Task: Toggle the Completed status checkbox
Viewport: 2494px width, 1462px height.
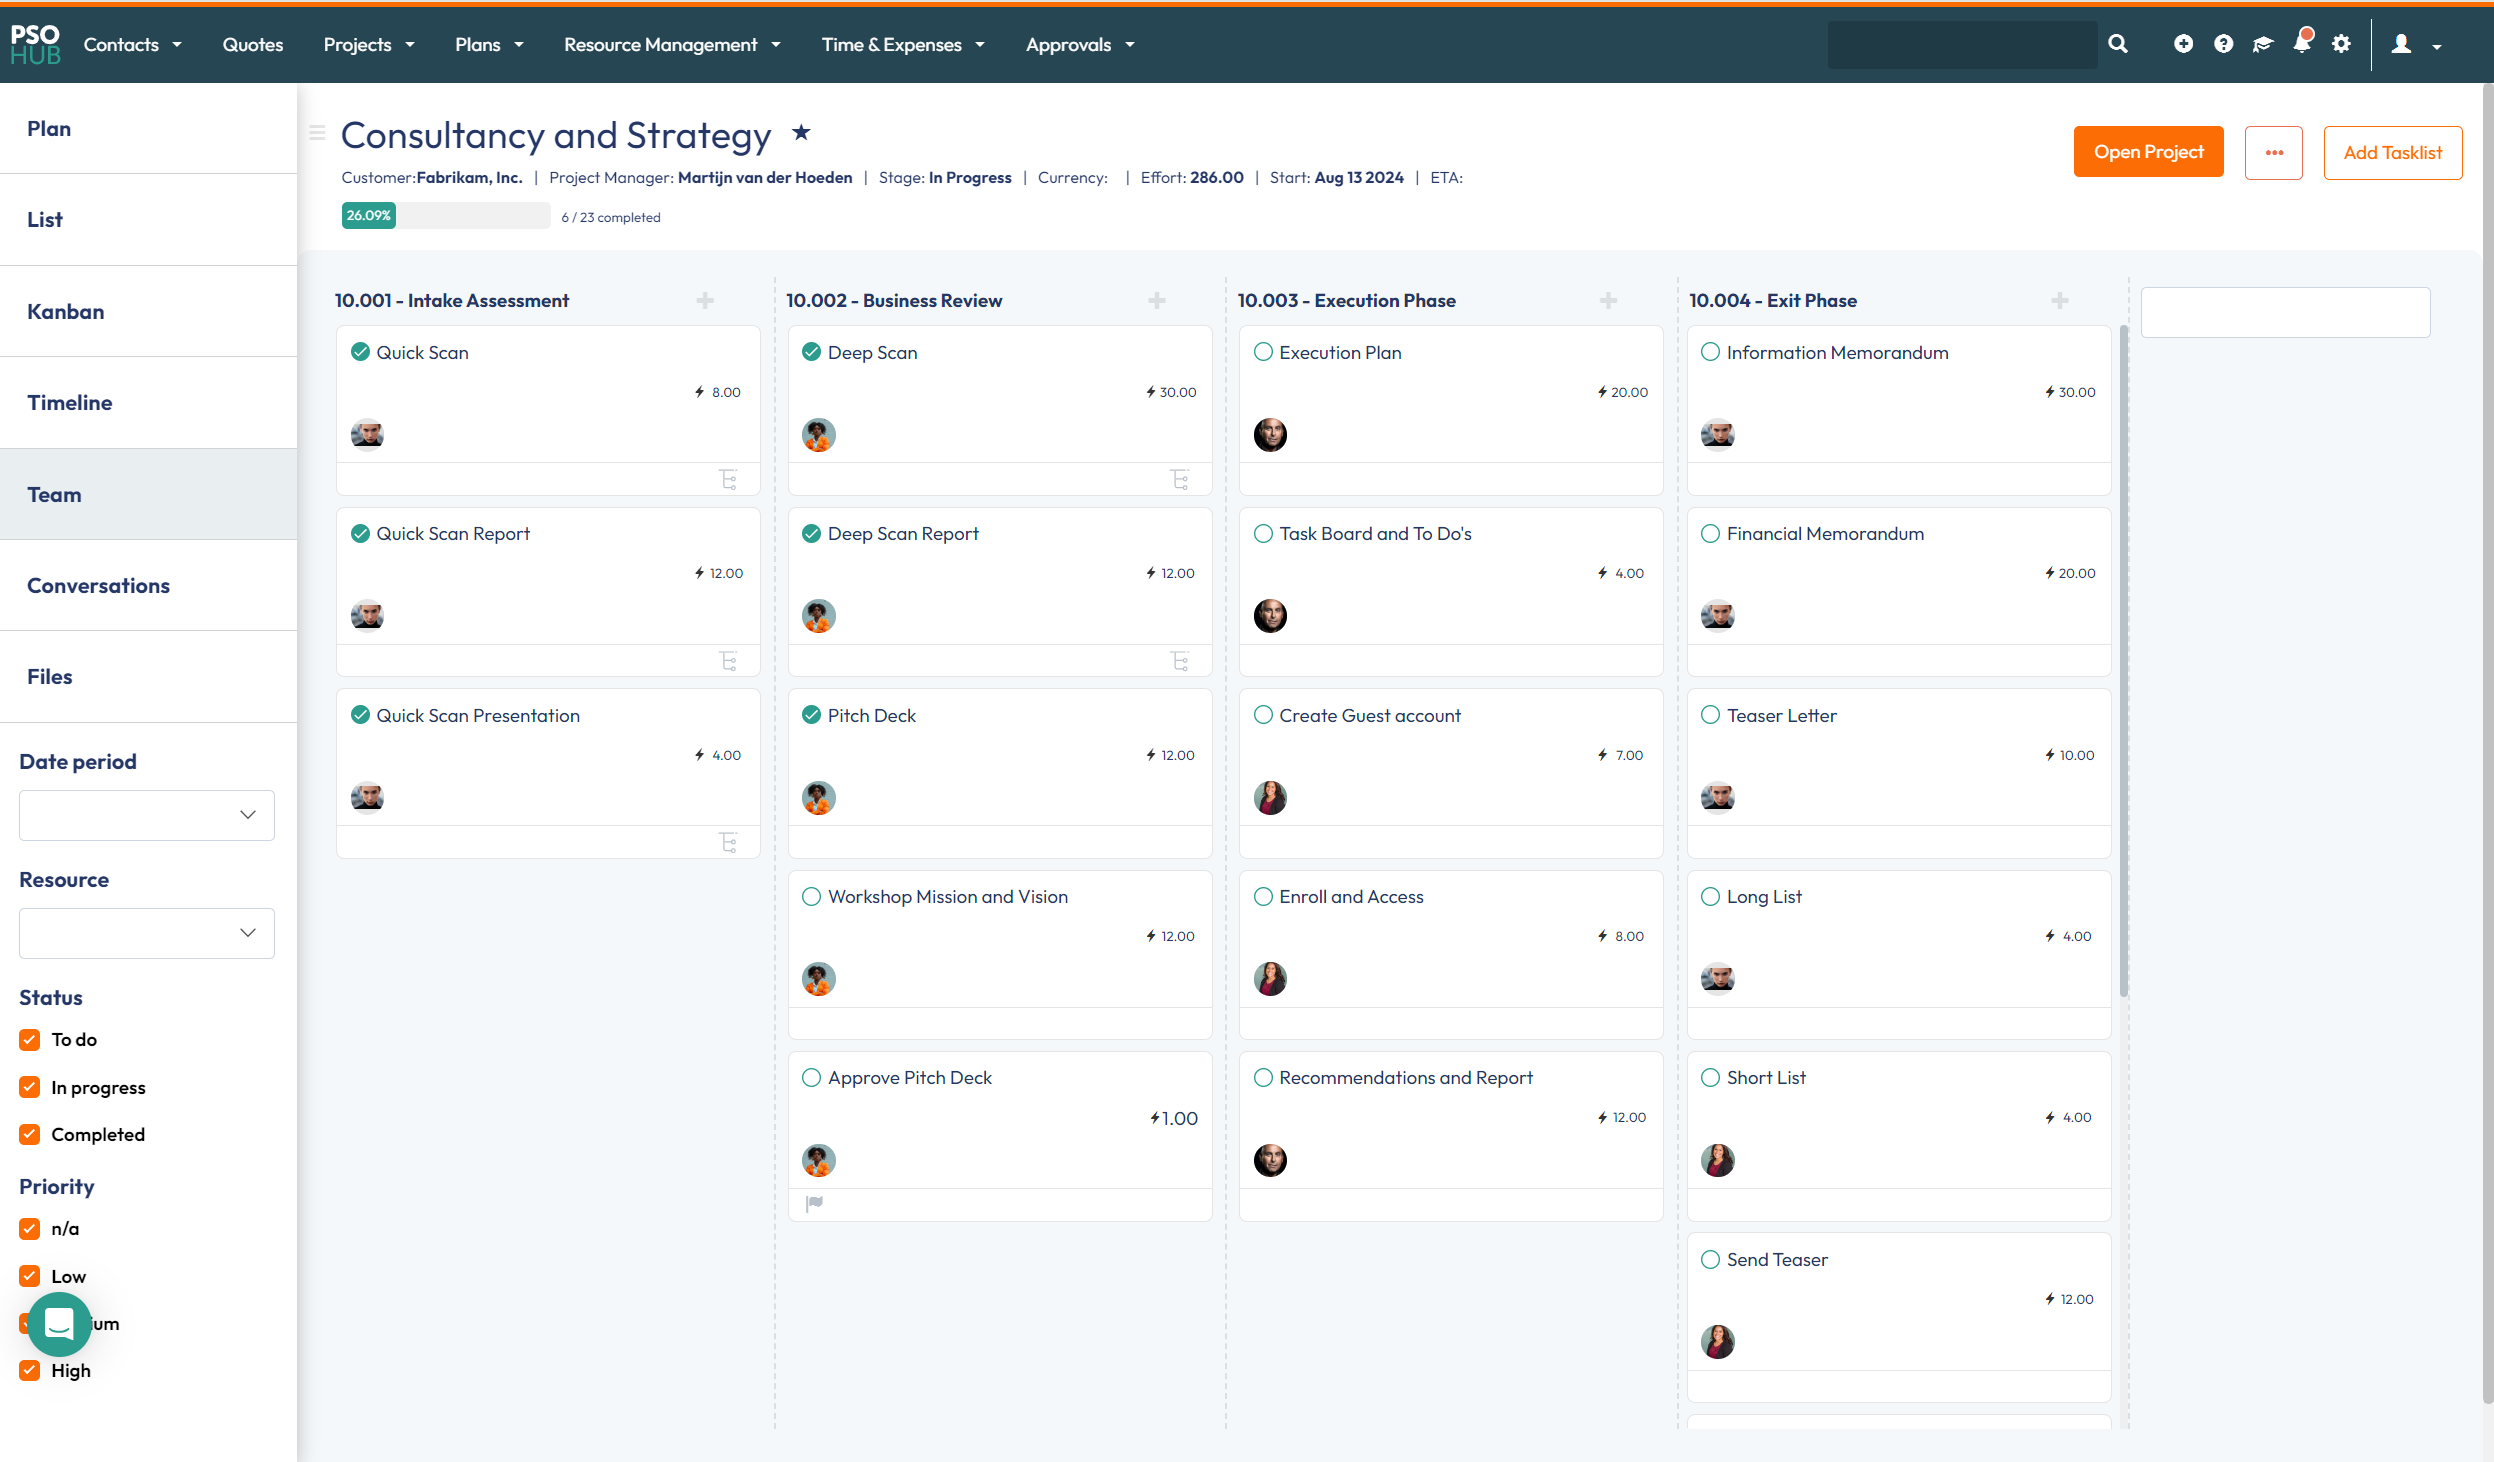Action: 30,1134
